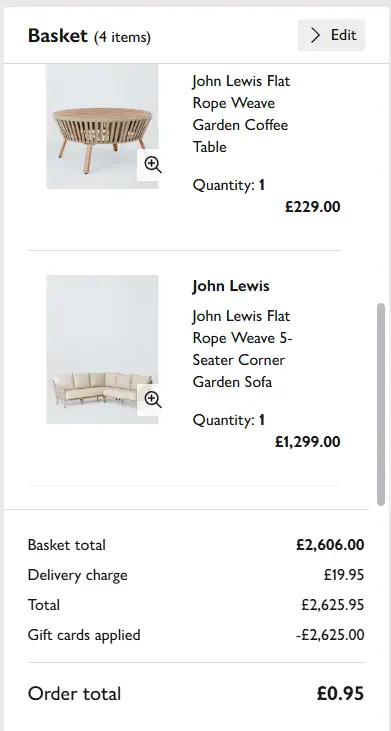Click the 4 items count text

[x=123, y=37]
